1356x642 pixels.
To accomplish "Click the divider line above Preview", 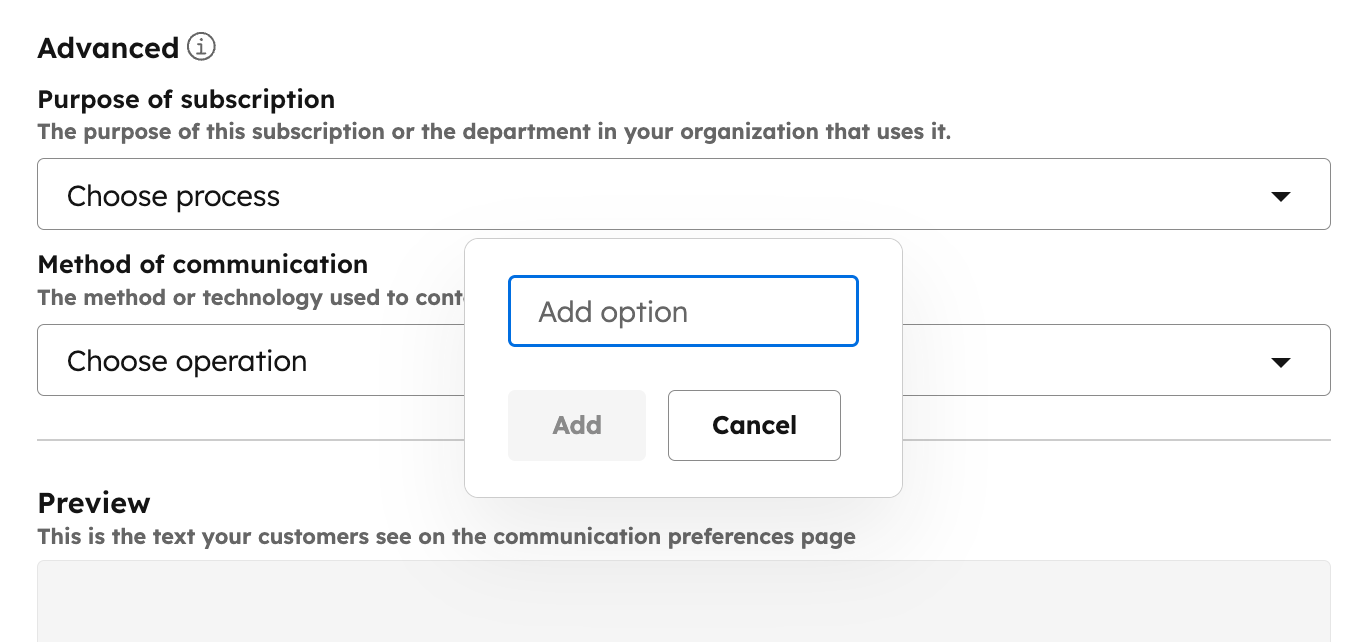I will 250,440.
